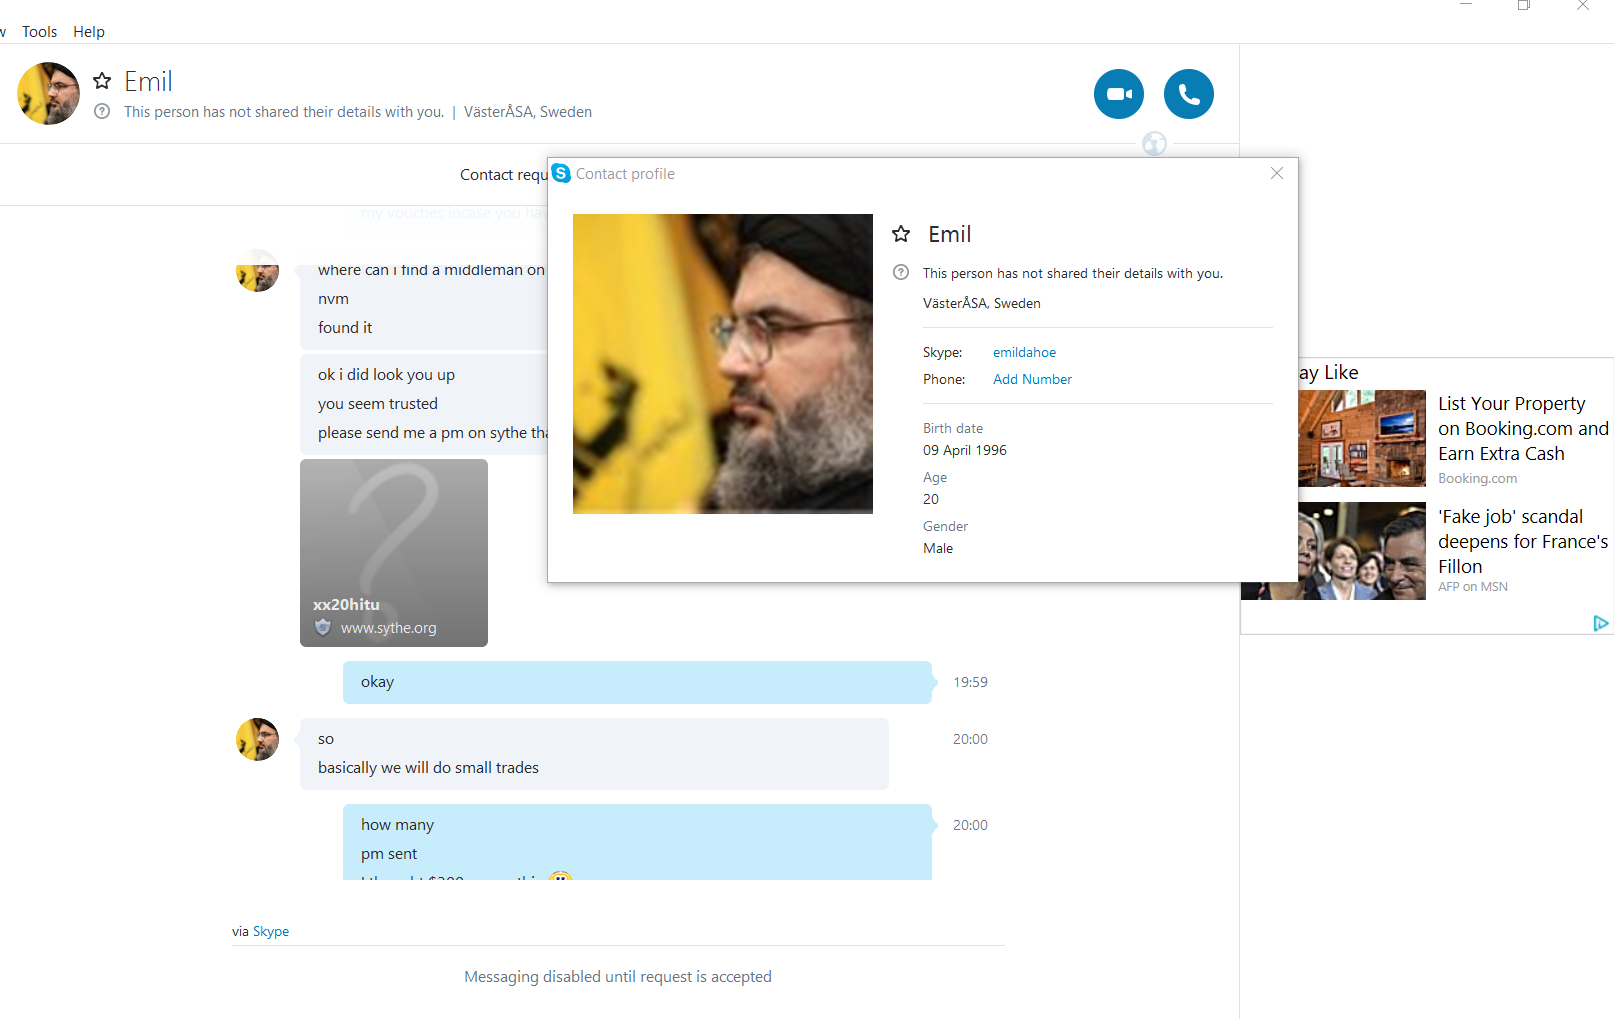
Task: Click the 'basically we will do small trades' message
Action: tap(428, 768)
